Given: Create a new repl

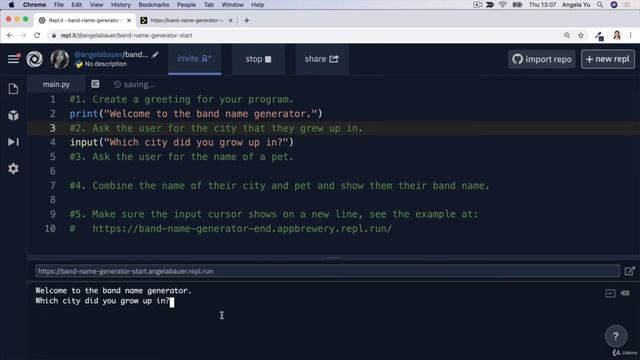Looking at the screenshot, I should [x=608, y=59].
